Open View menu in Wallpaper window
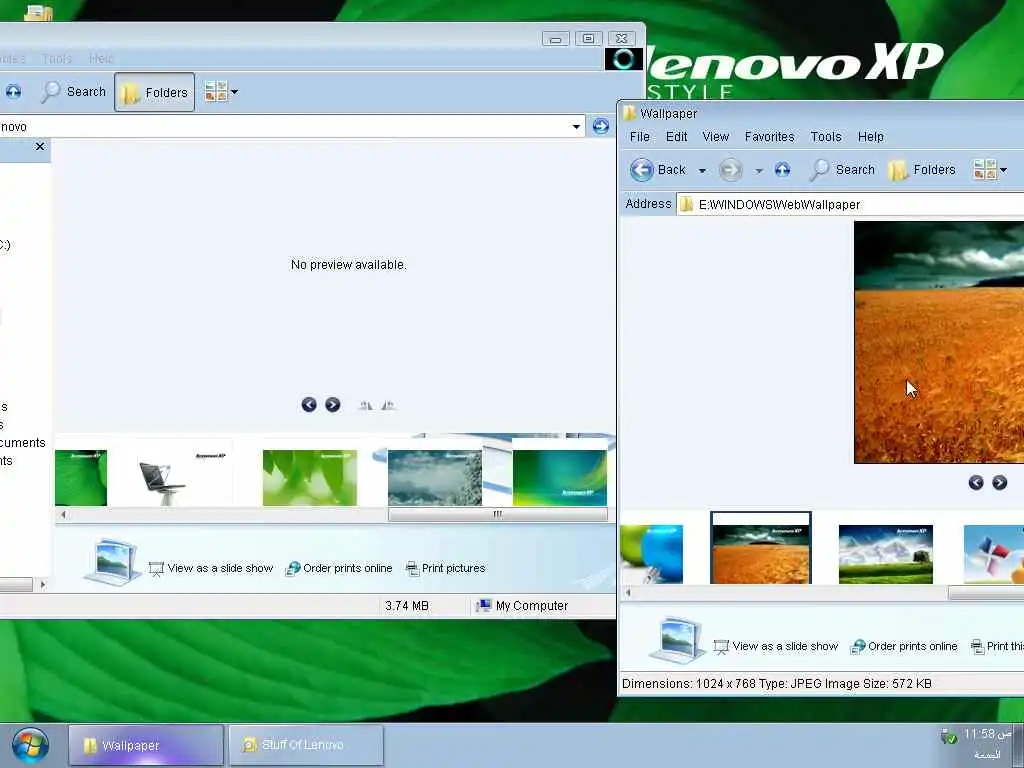Viewport: 1024px width, 768px height. (716, 136)
